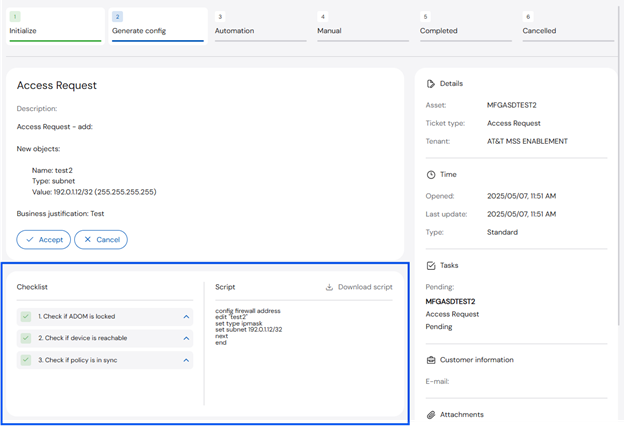Click step number 6 badge
624x426 pixels.
pos(528,17)
